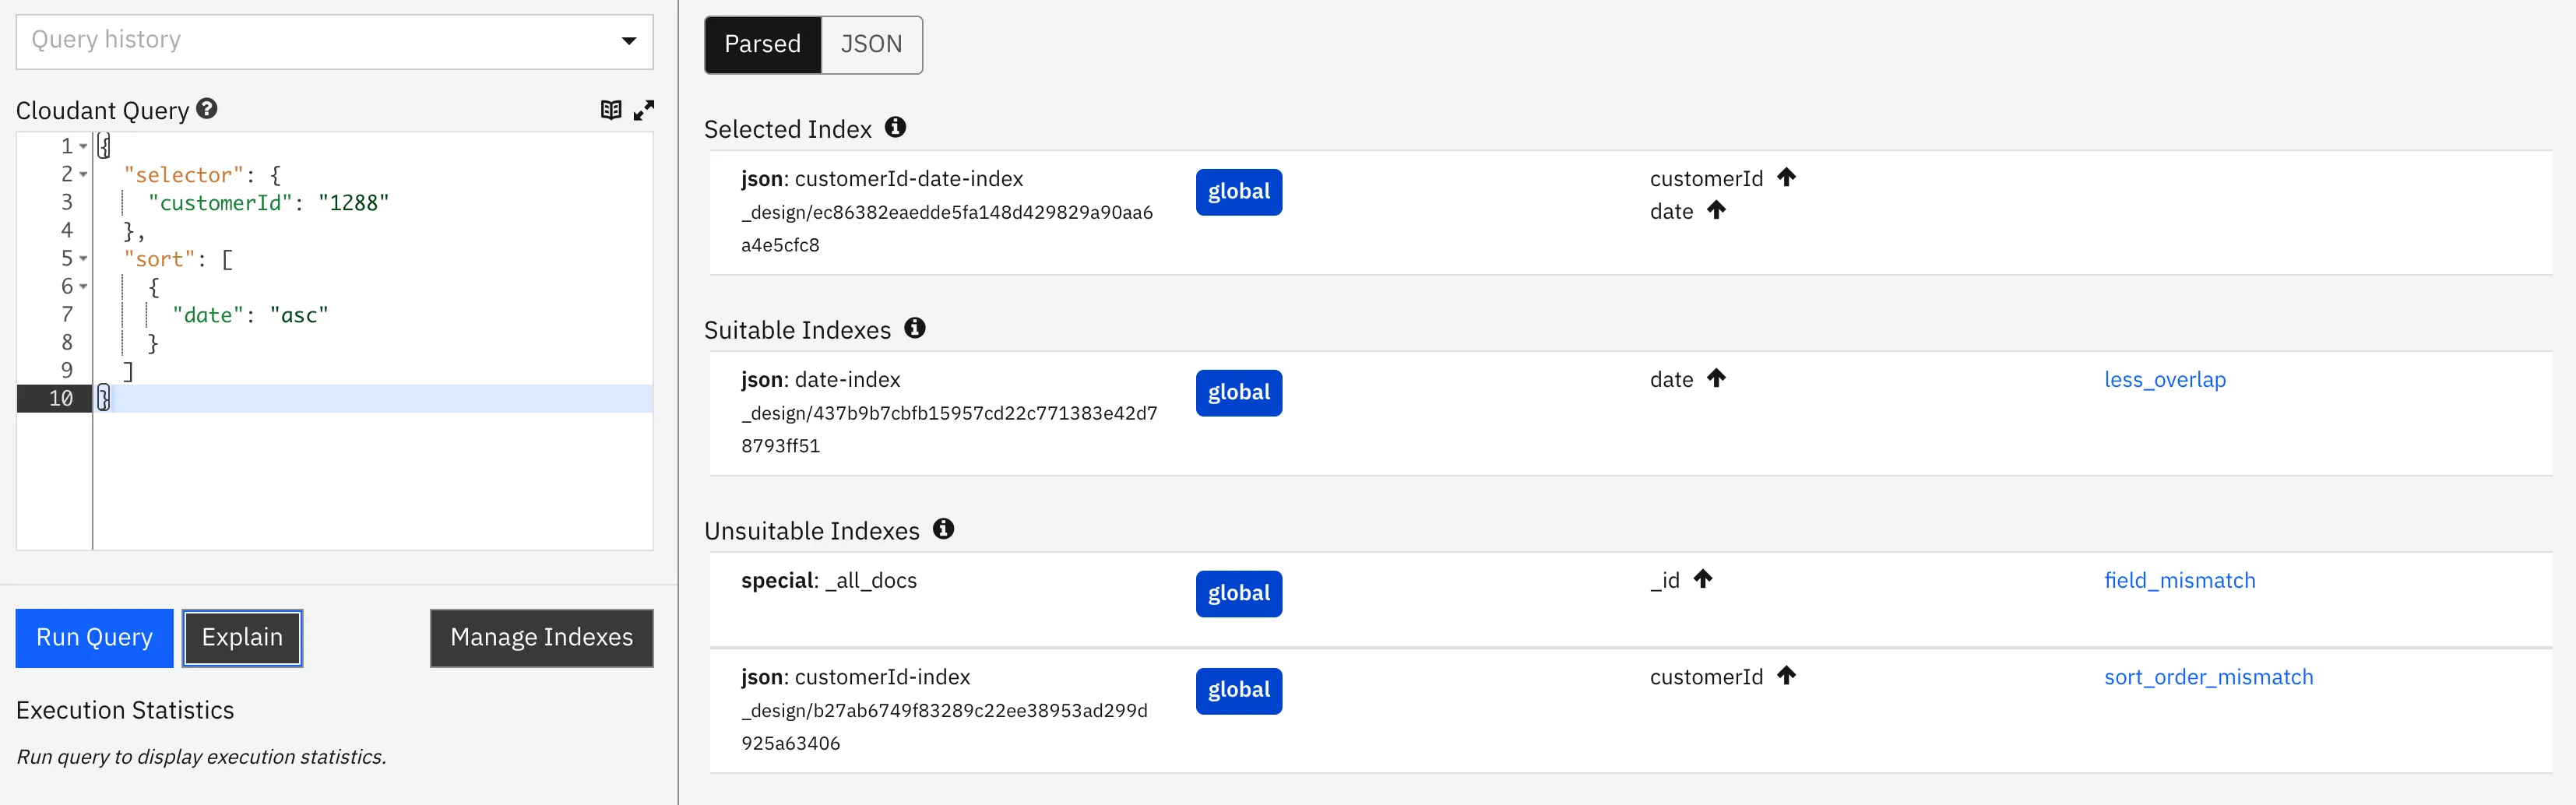
Task: Open the less_overlap reason link
Action: [x=2165, y=379]
